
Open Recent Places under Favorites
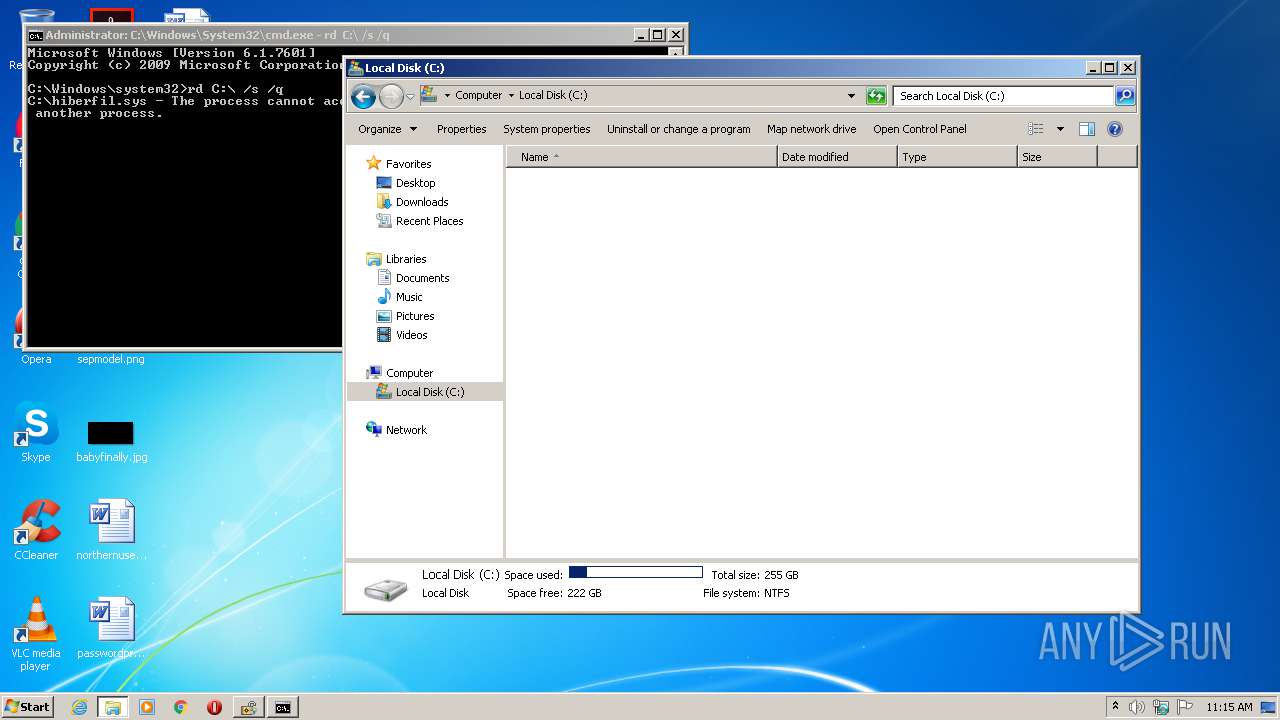click(419, 221)
